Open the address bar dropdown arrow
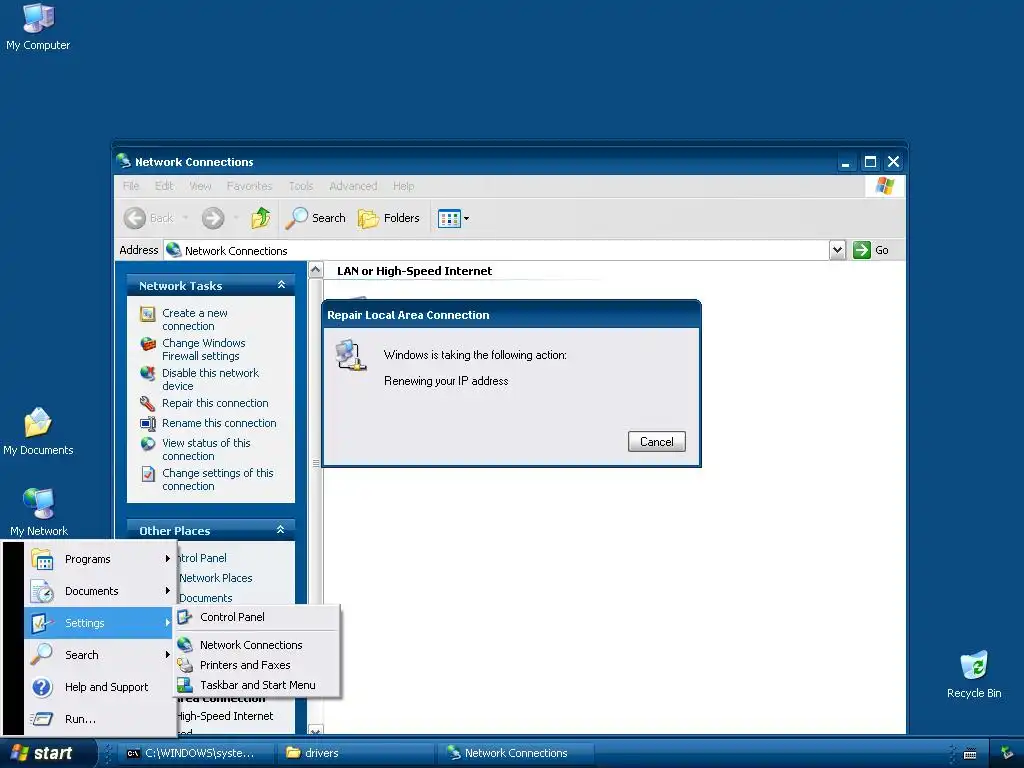Screen dimensions: 1024x768 click(837, 250)
